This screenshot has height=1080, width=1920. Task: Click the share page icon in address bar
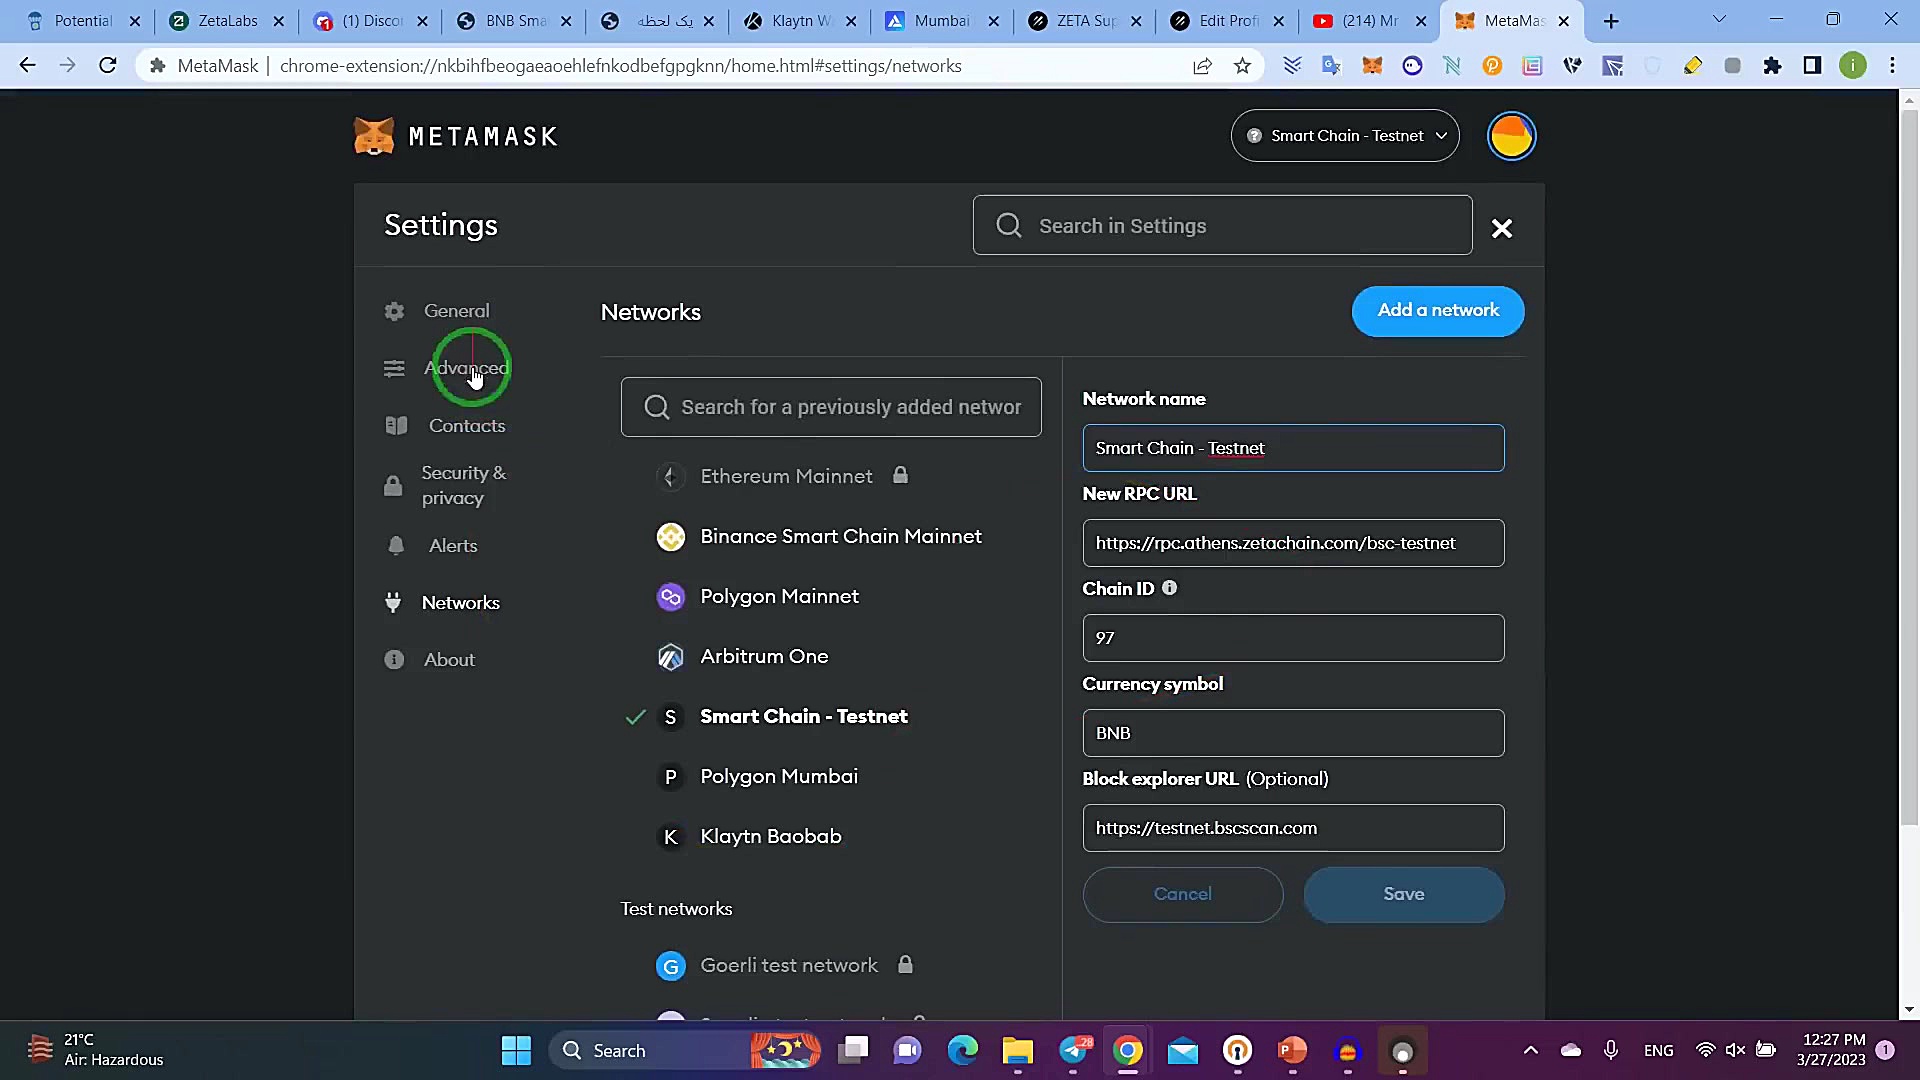click(x=1202, y=66)
